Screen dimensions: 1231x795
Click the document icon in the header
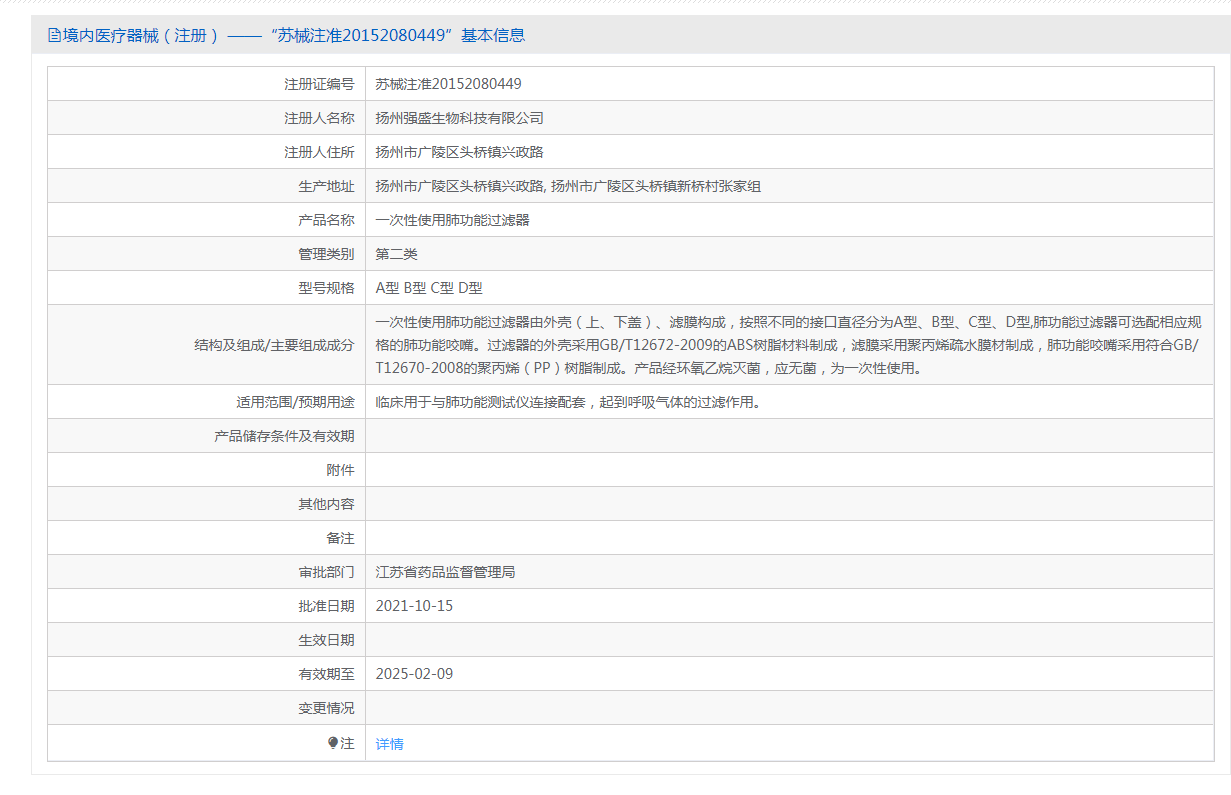coord(54,36)
